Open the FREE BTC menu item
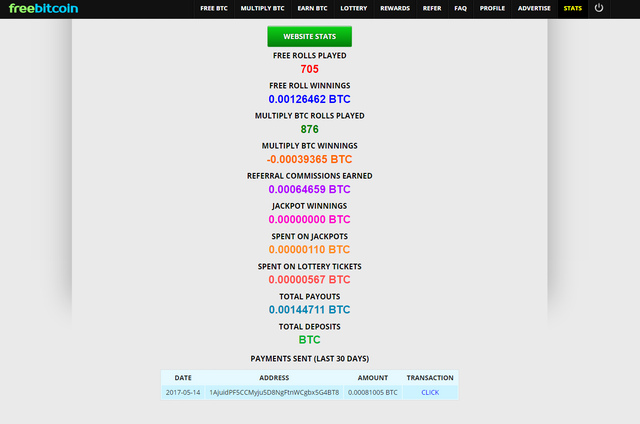 214,8
